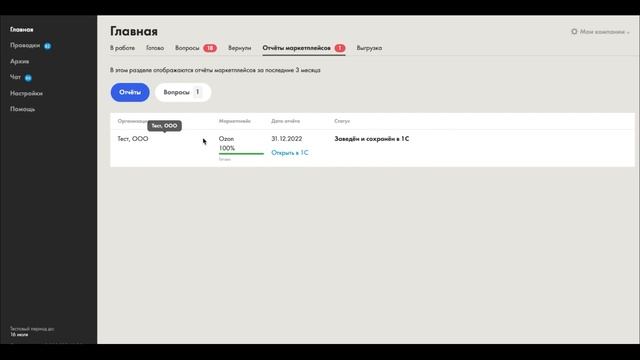Click the blue Отчёты button
Screen dimensions: 640x360
[x=130, y=92]
